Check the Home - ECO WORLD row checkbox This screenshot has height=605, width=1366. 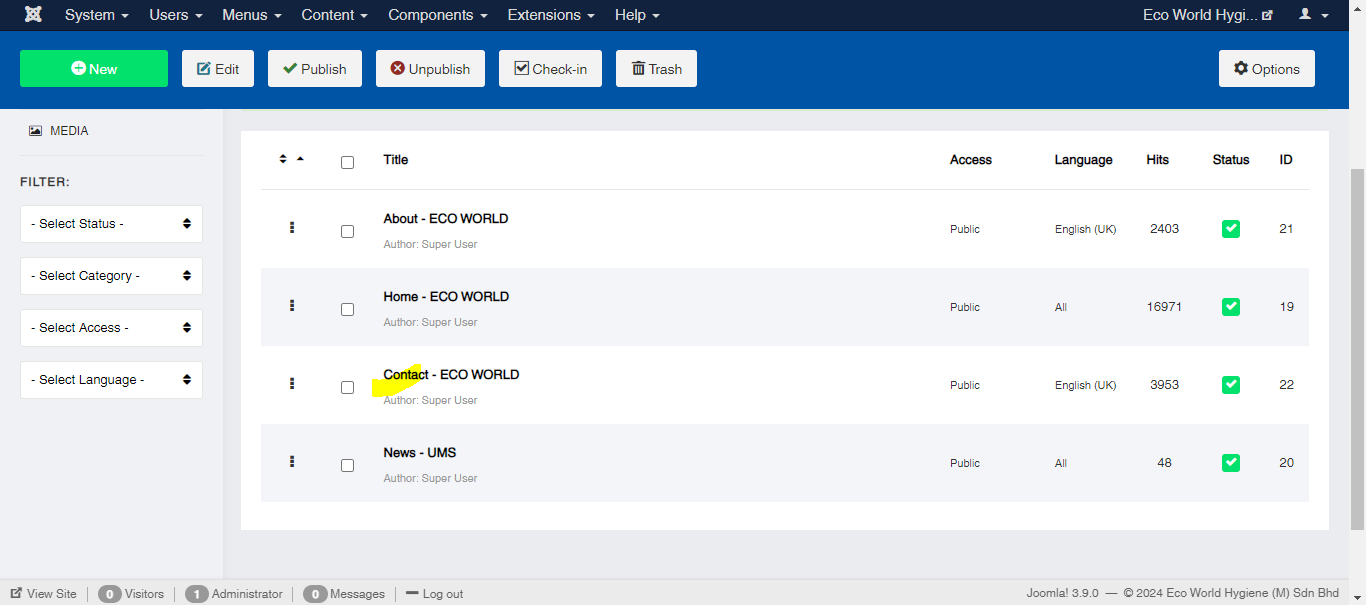point(347,309)
